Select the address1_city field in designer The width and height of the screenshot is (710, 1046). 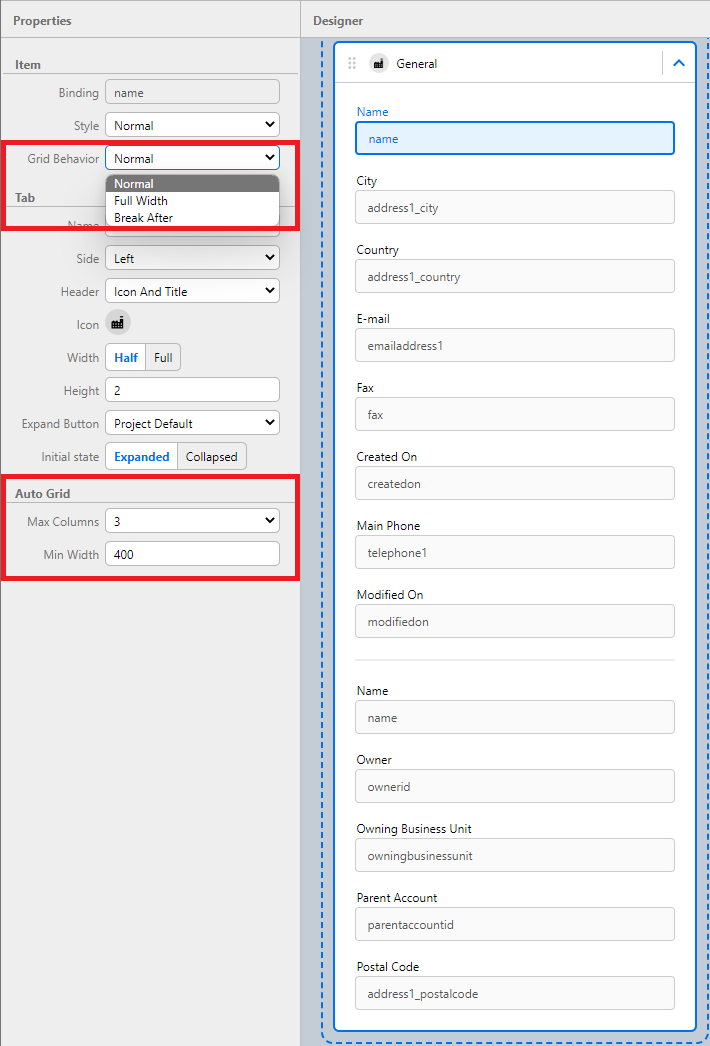tap(514, 207)
